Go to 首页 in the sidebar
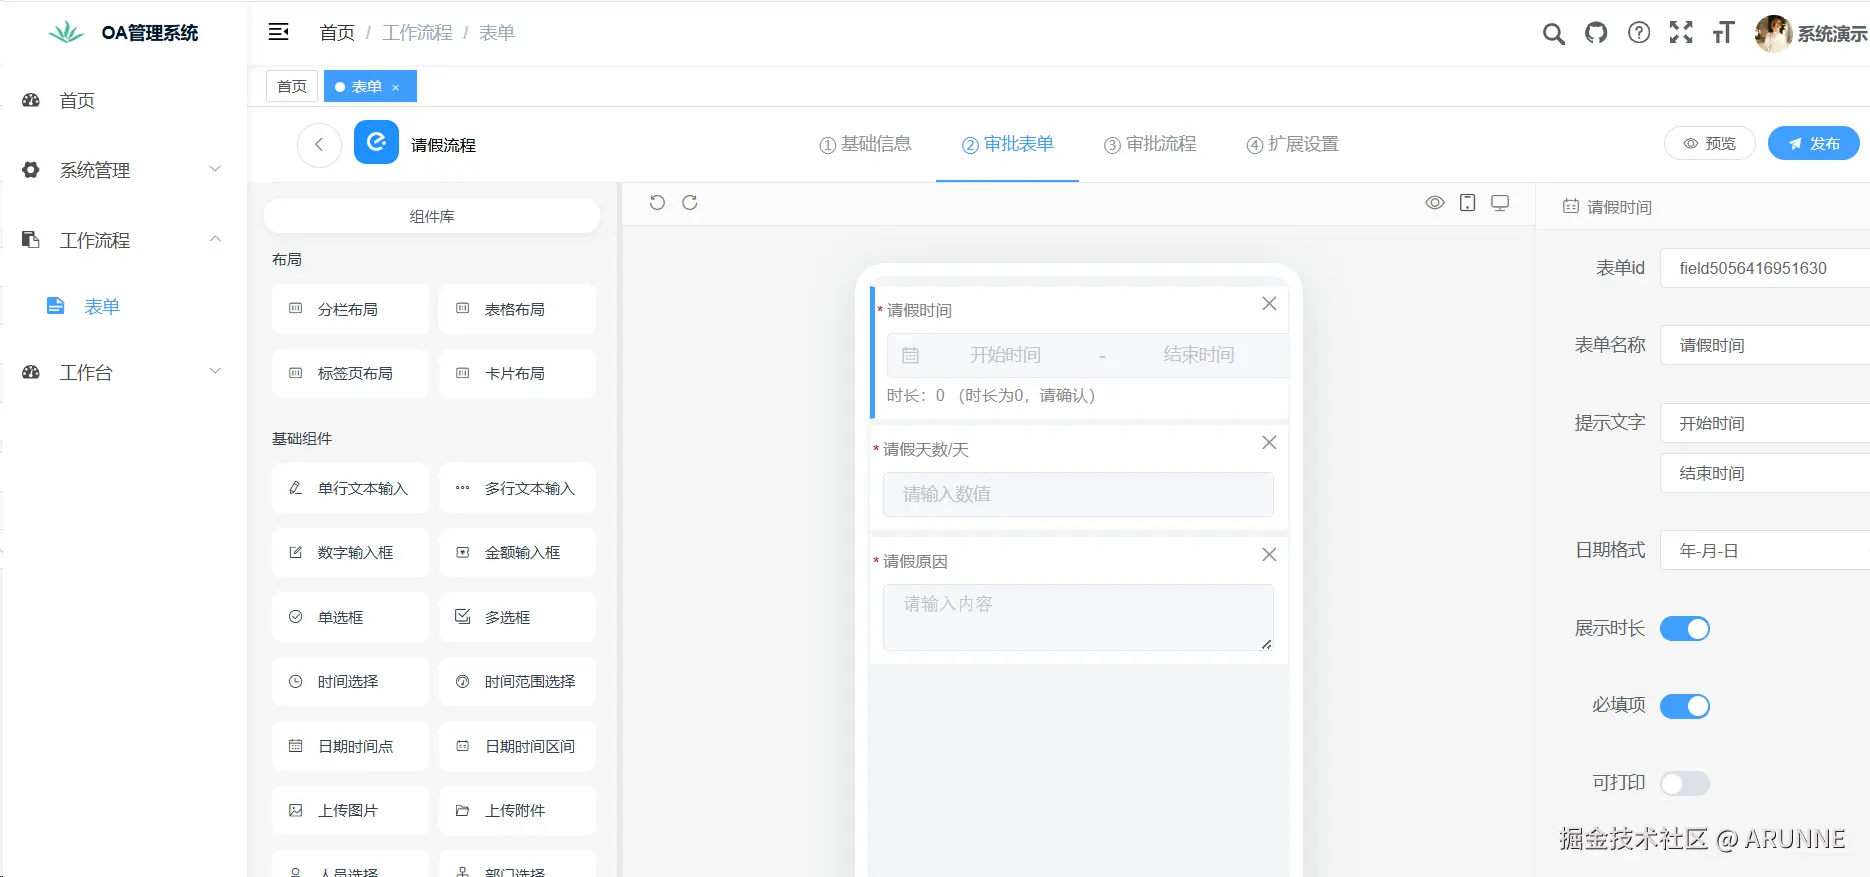The height and width of the screenshot is (877, 1870). click(123, 100)
